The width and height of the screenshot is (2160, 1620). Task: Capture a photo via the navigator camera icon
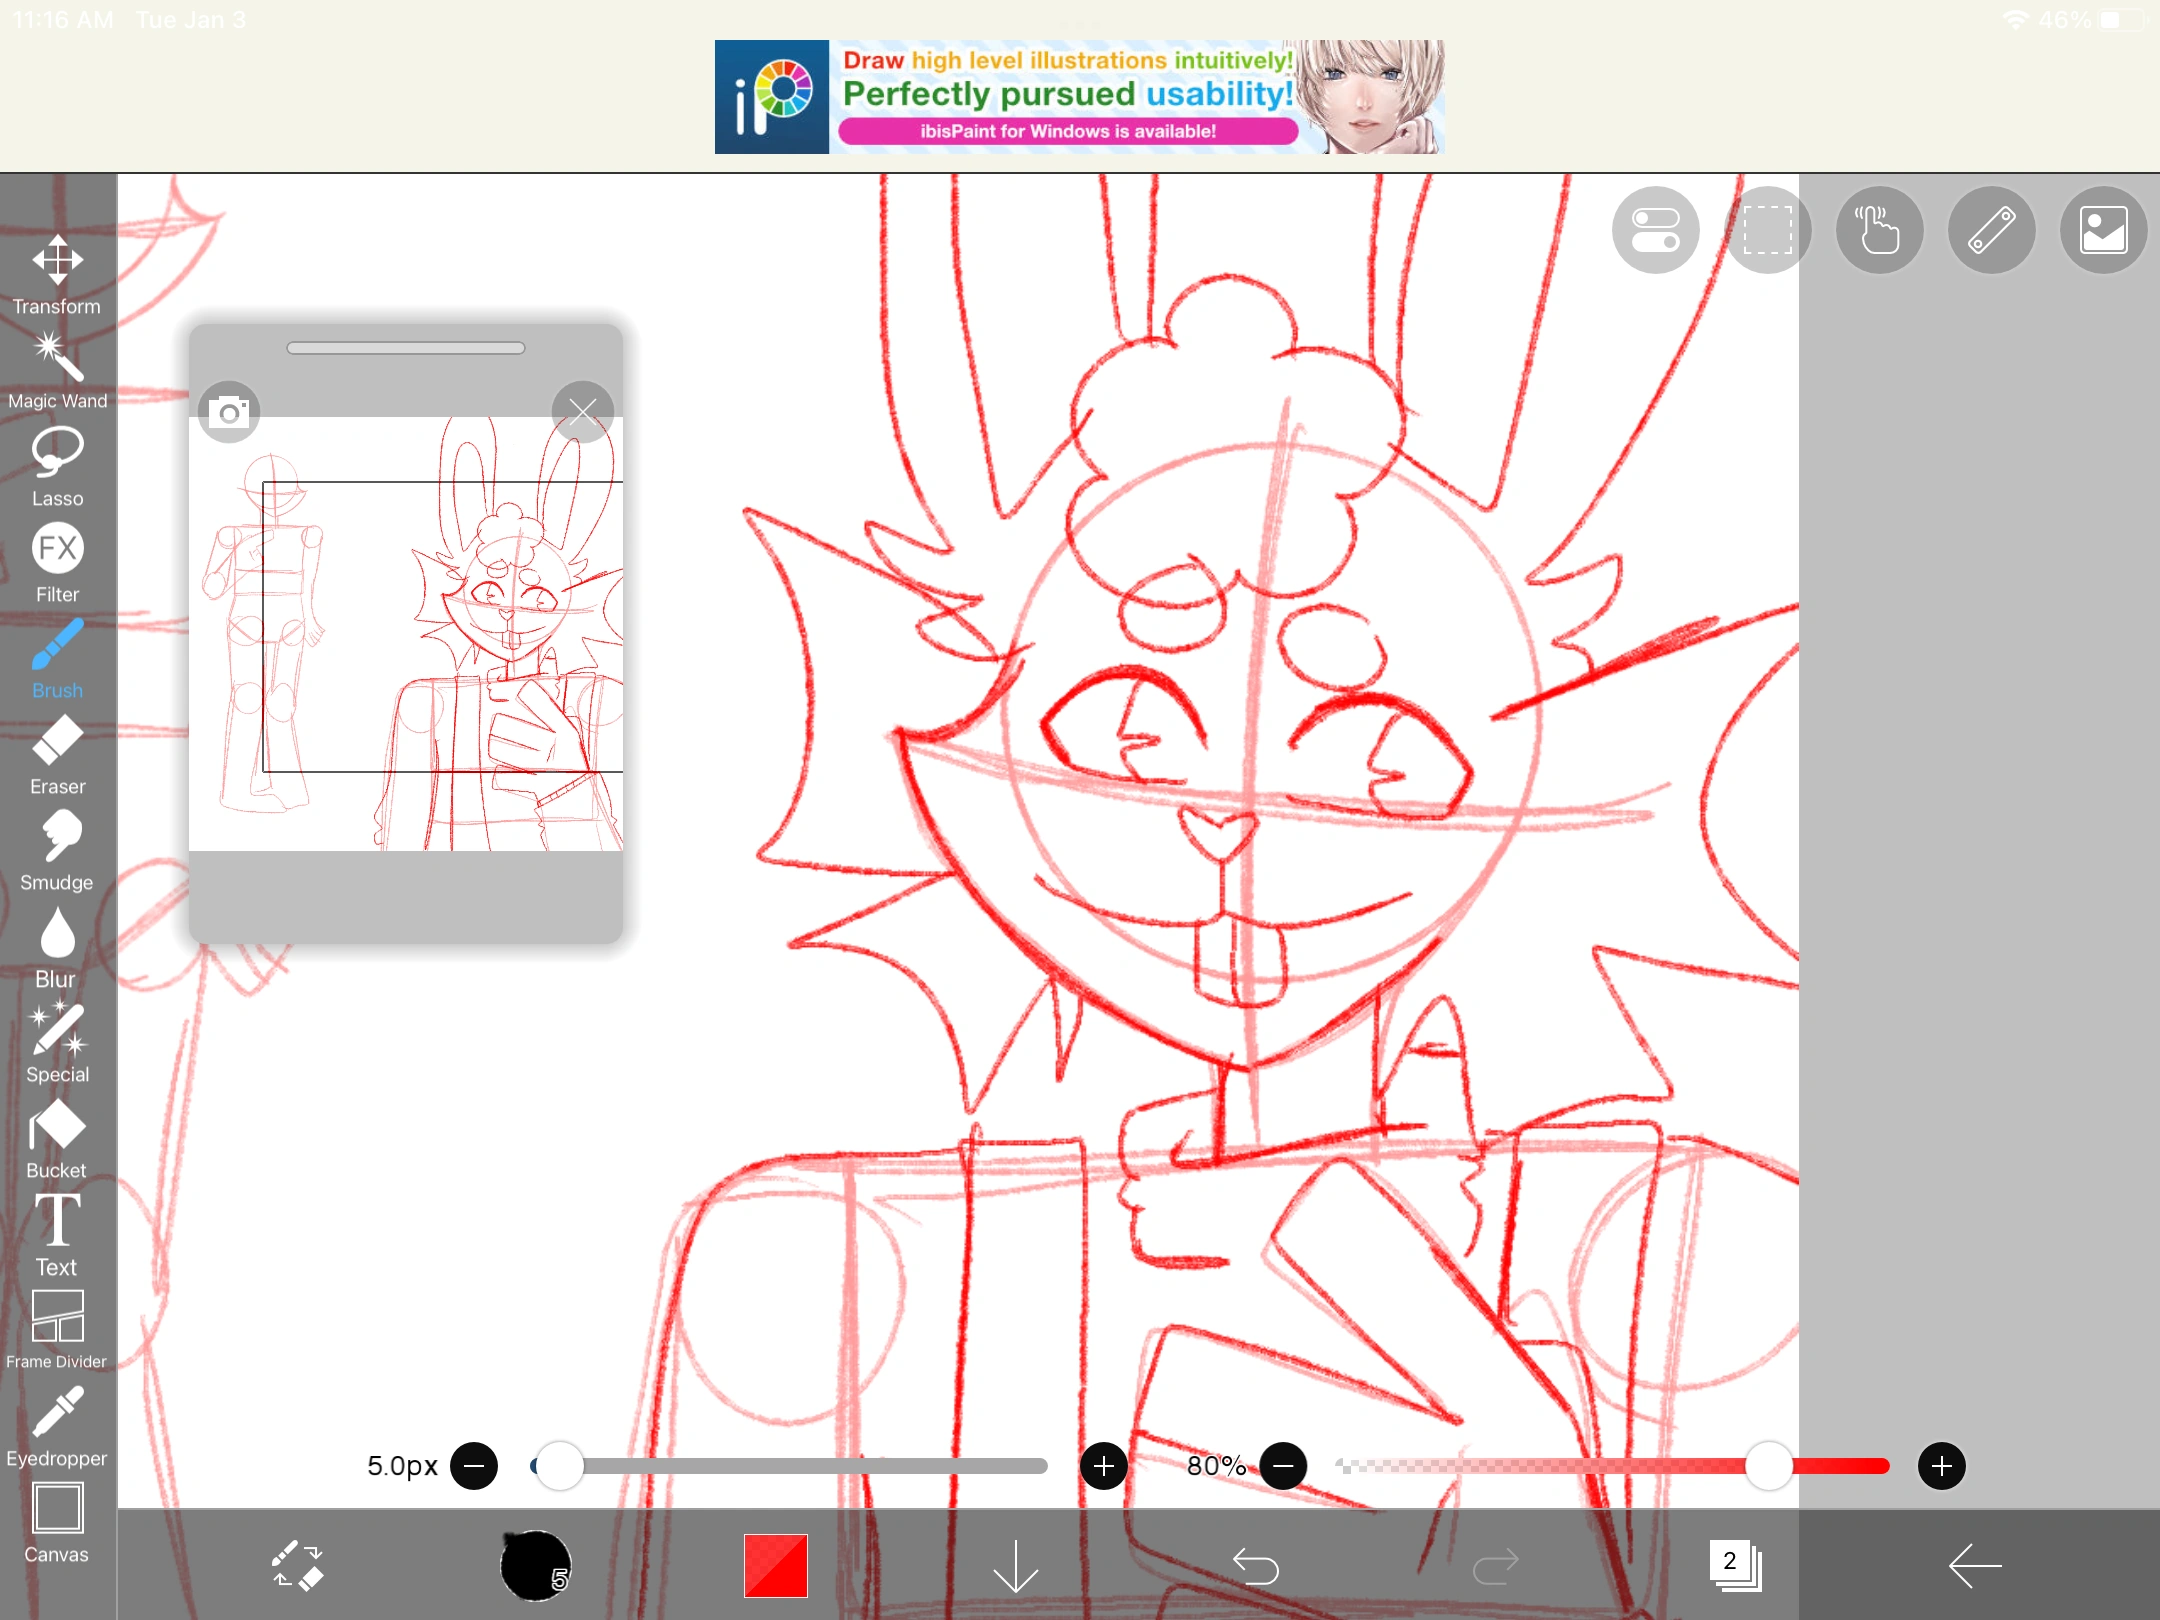tap(228, 410)
